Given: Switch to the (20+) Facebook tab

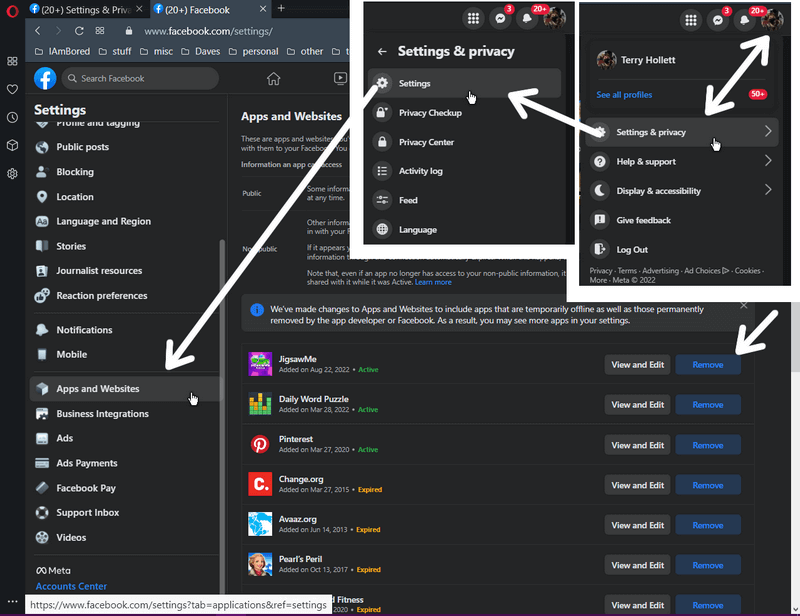Looking at the screenshot, I should click(210, 9).
